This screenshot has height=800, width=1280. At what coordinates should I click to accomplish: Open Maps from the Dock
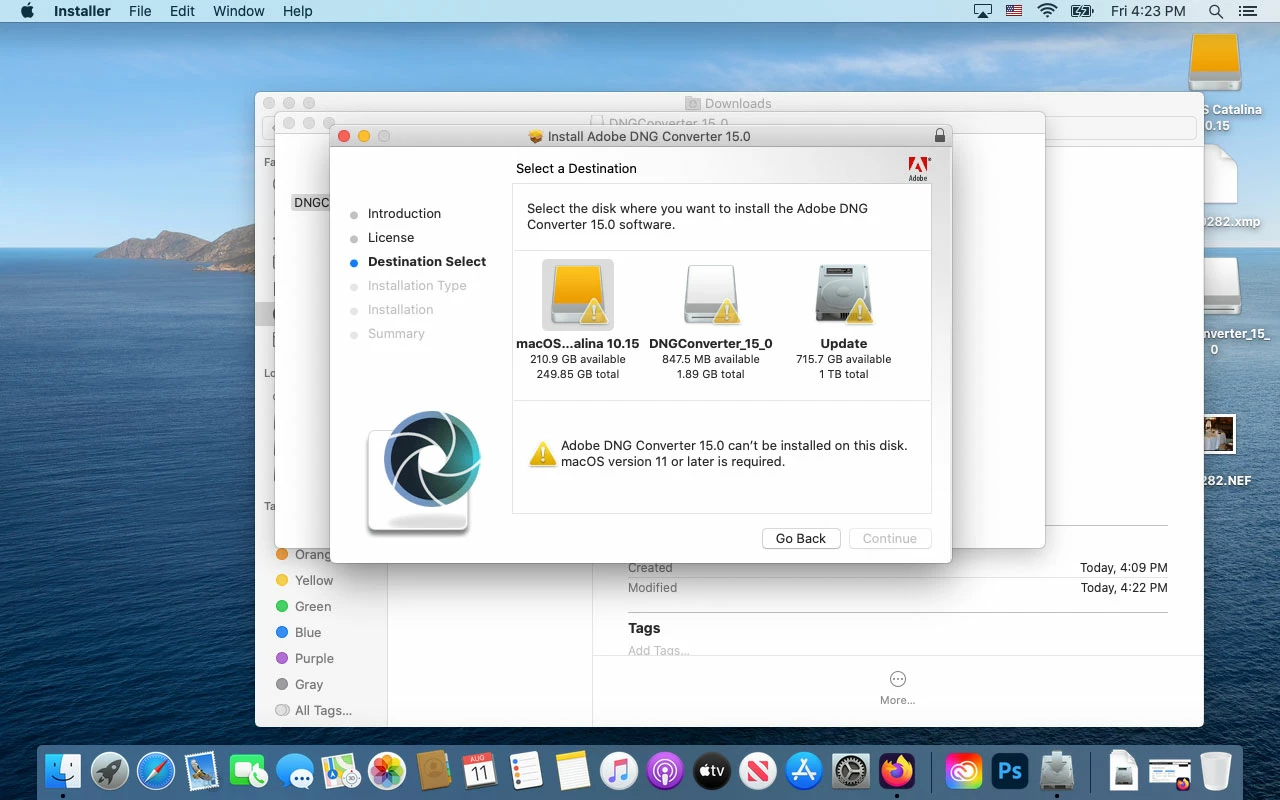(341, 771)
